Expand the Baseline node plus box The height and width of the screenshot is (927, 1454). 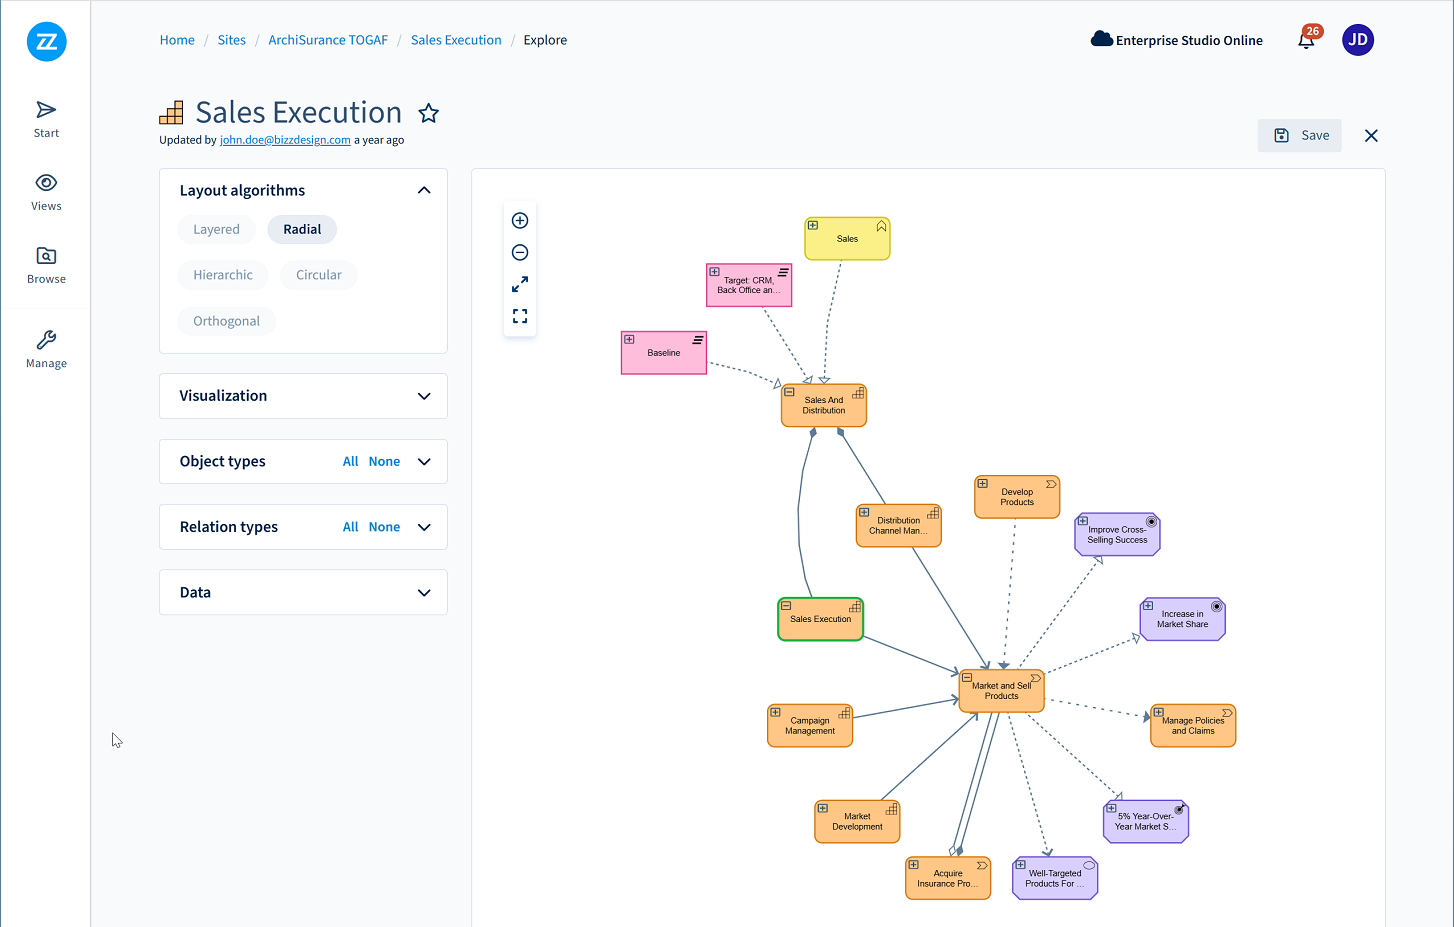click(629, 340)
